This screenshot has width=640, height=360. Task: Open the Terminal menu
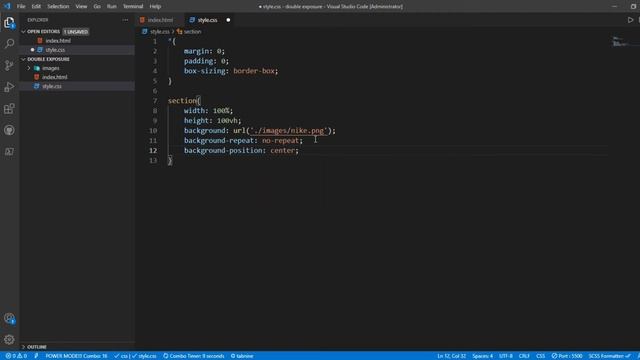(x=133, y=7)
